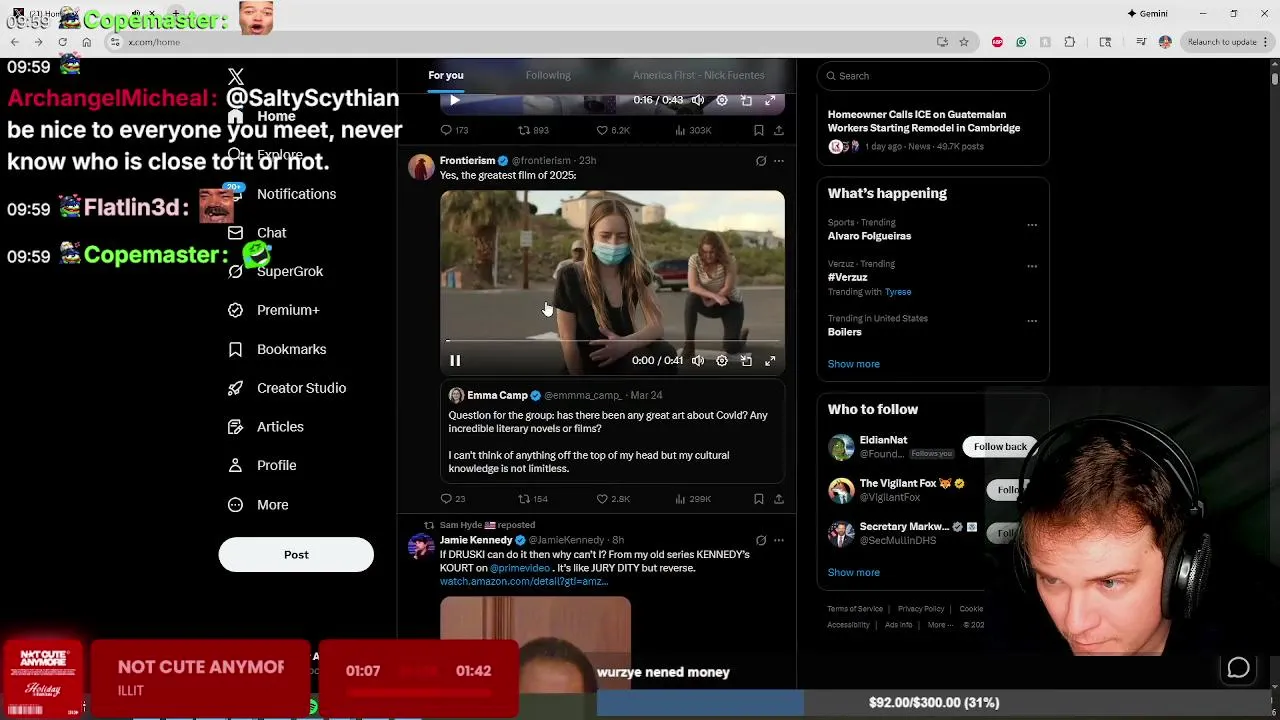The image size is (1280, 720).
Task: Reply to post with 23 comments
Action: pyautogui.click(x=453, y=499)
